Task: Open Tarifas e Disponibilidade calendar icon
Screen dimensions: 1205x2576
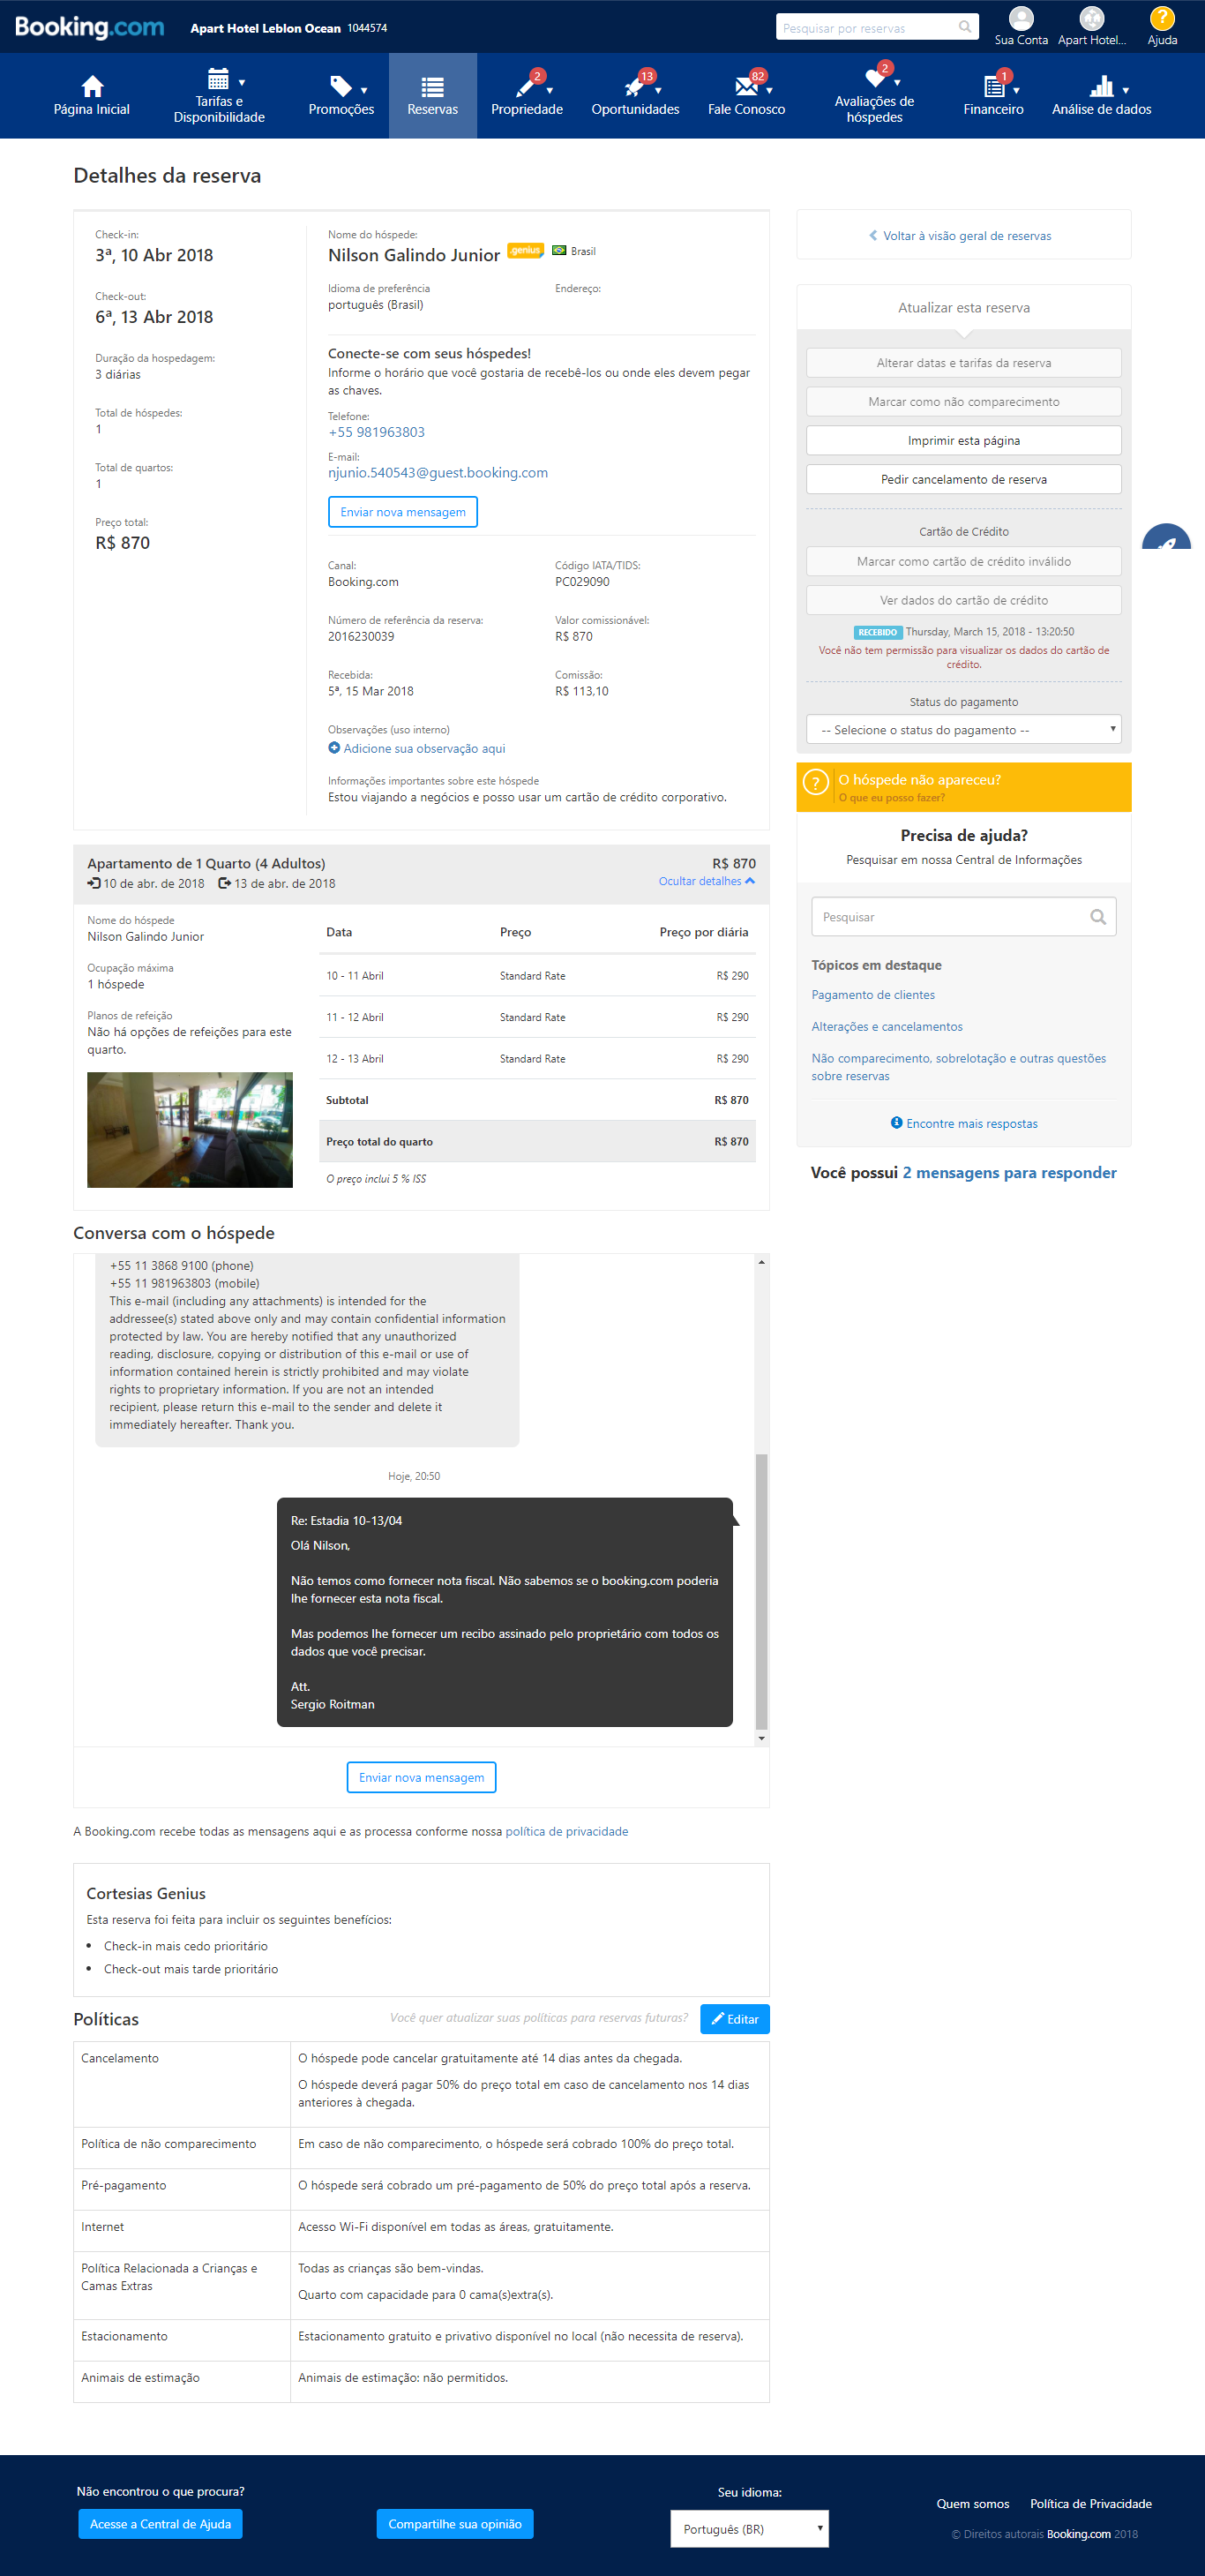Action: click(x=217, y=78)
